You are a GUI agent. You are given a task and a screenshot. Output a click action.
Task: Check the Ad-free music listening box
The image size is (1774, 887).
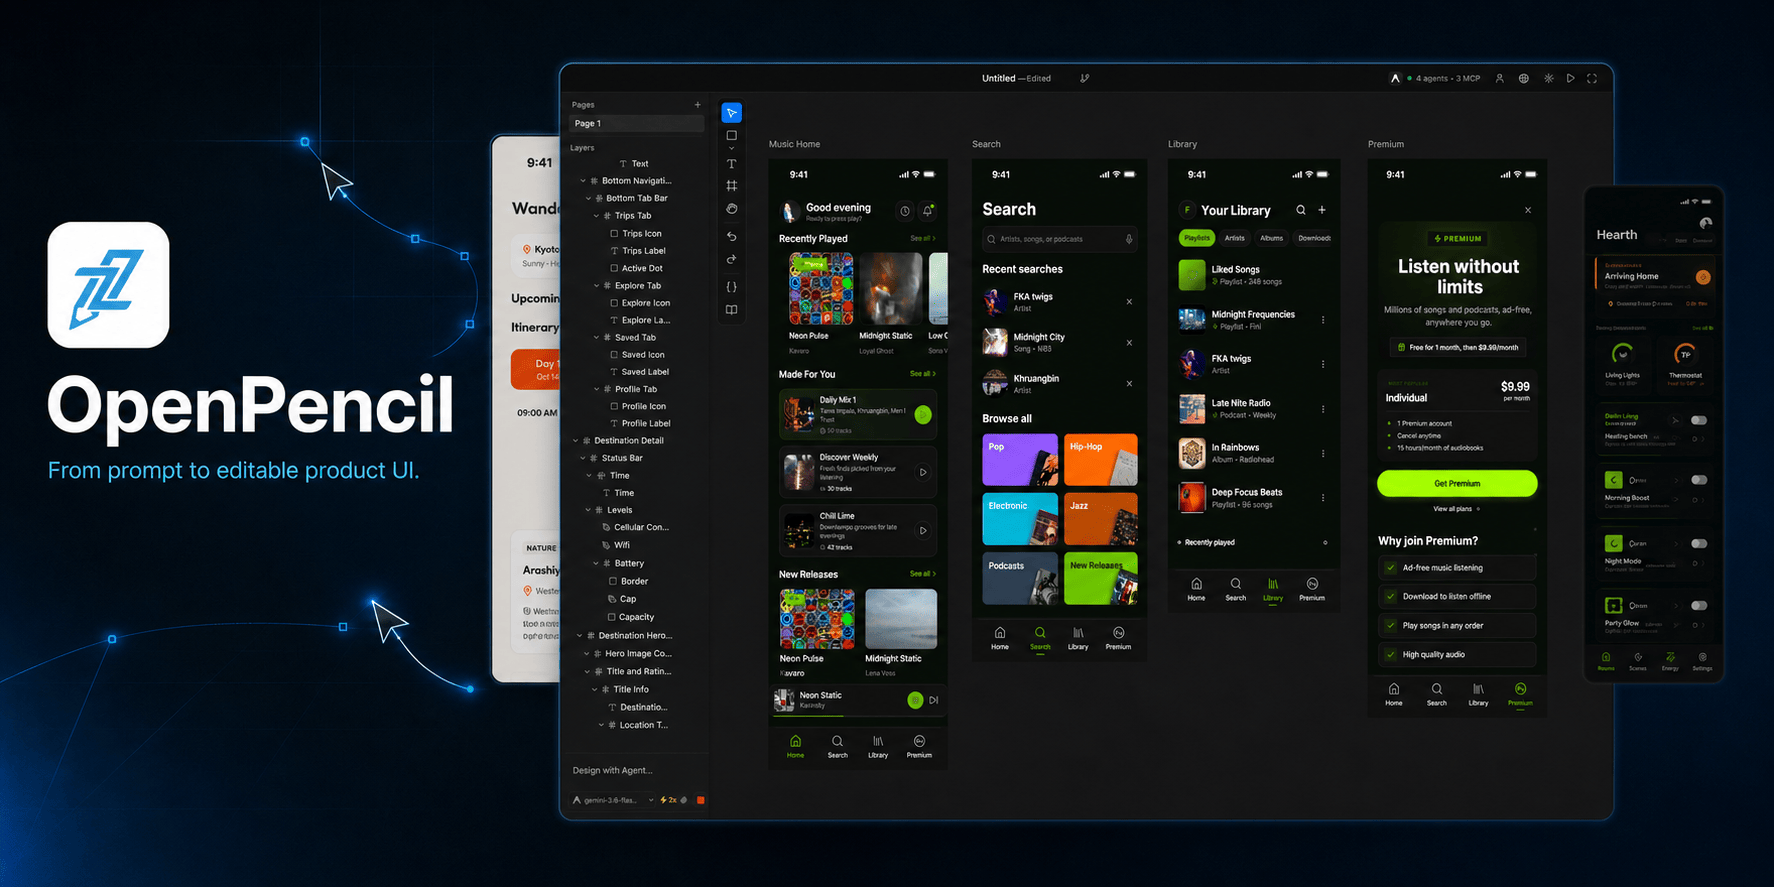pos(1391,568)
